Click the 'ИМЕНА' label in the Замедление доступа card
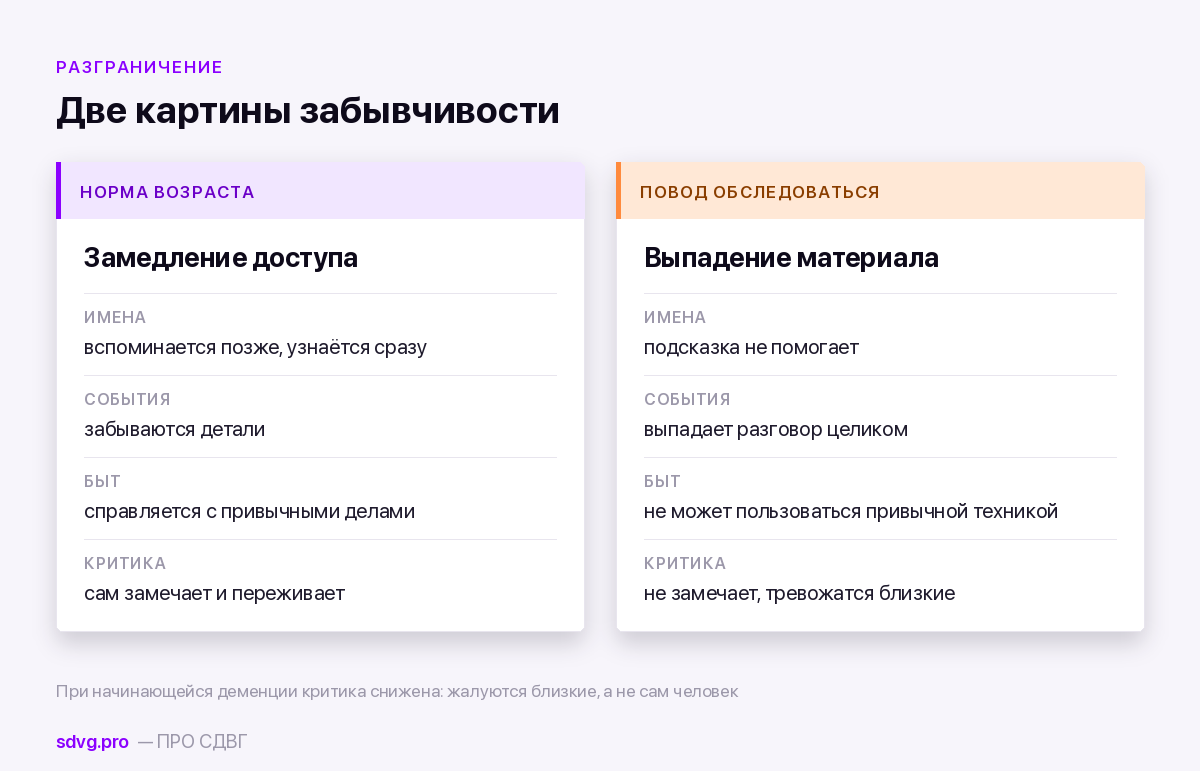 (x=115, y=317)
